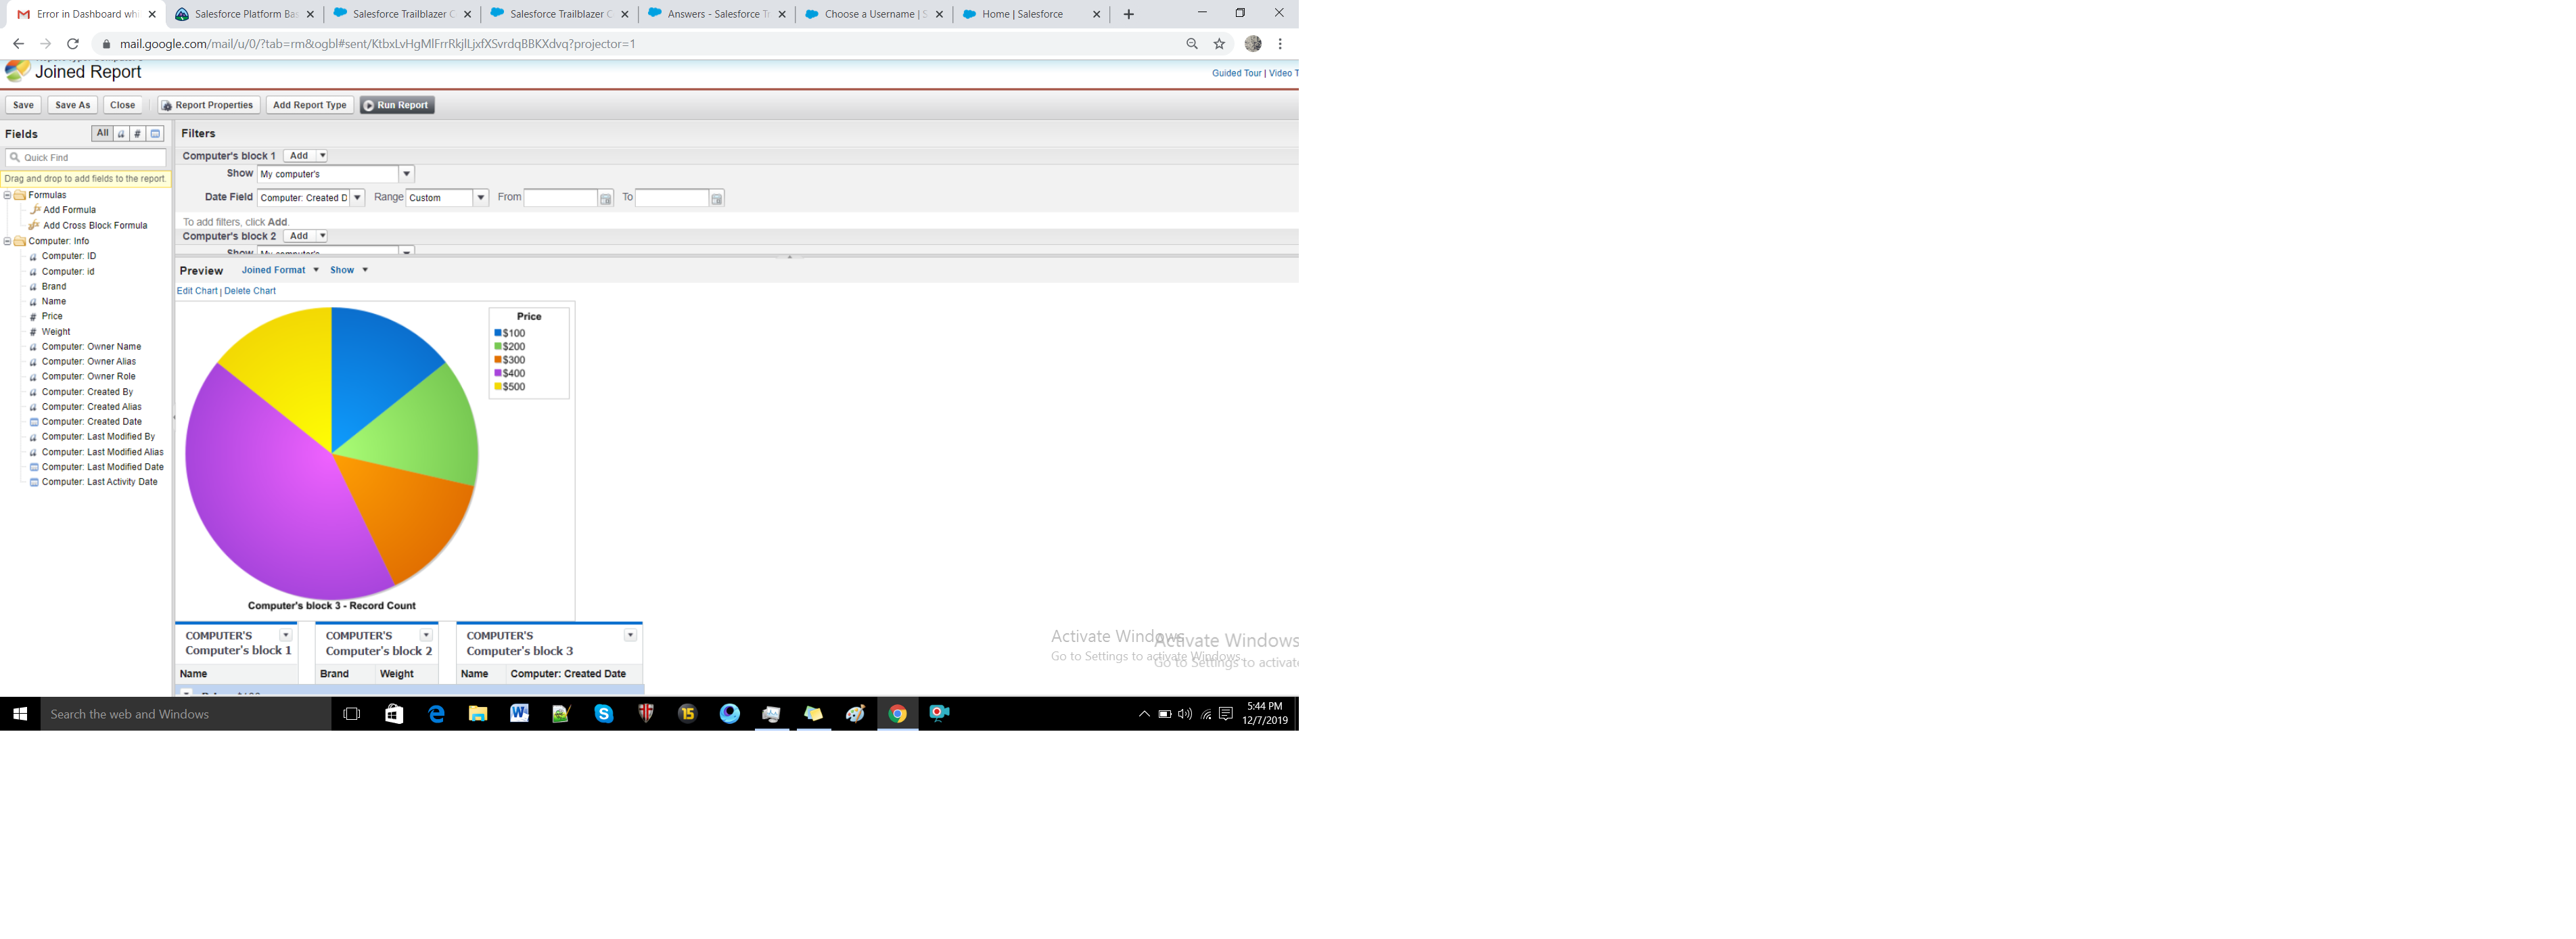Click the Add Cross Block Formula item

94,226
